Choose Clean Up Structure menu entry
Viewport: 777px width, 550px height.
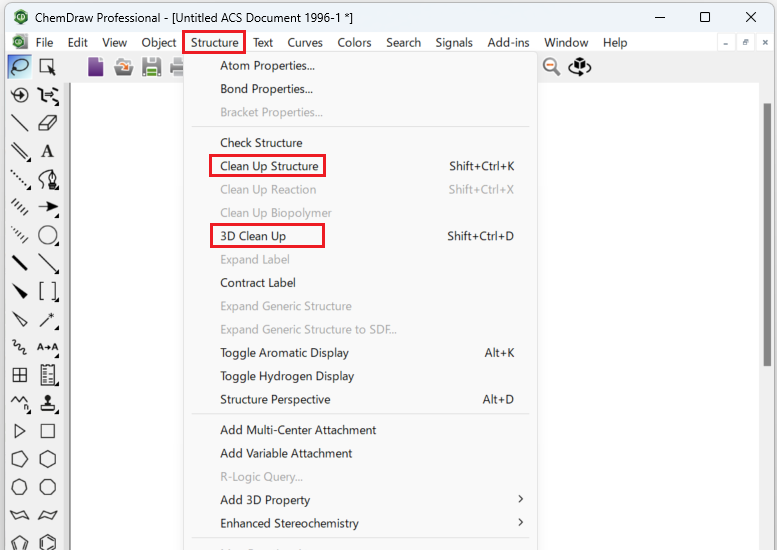pos(269,166)
